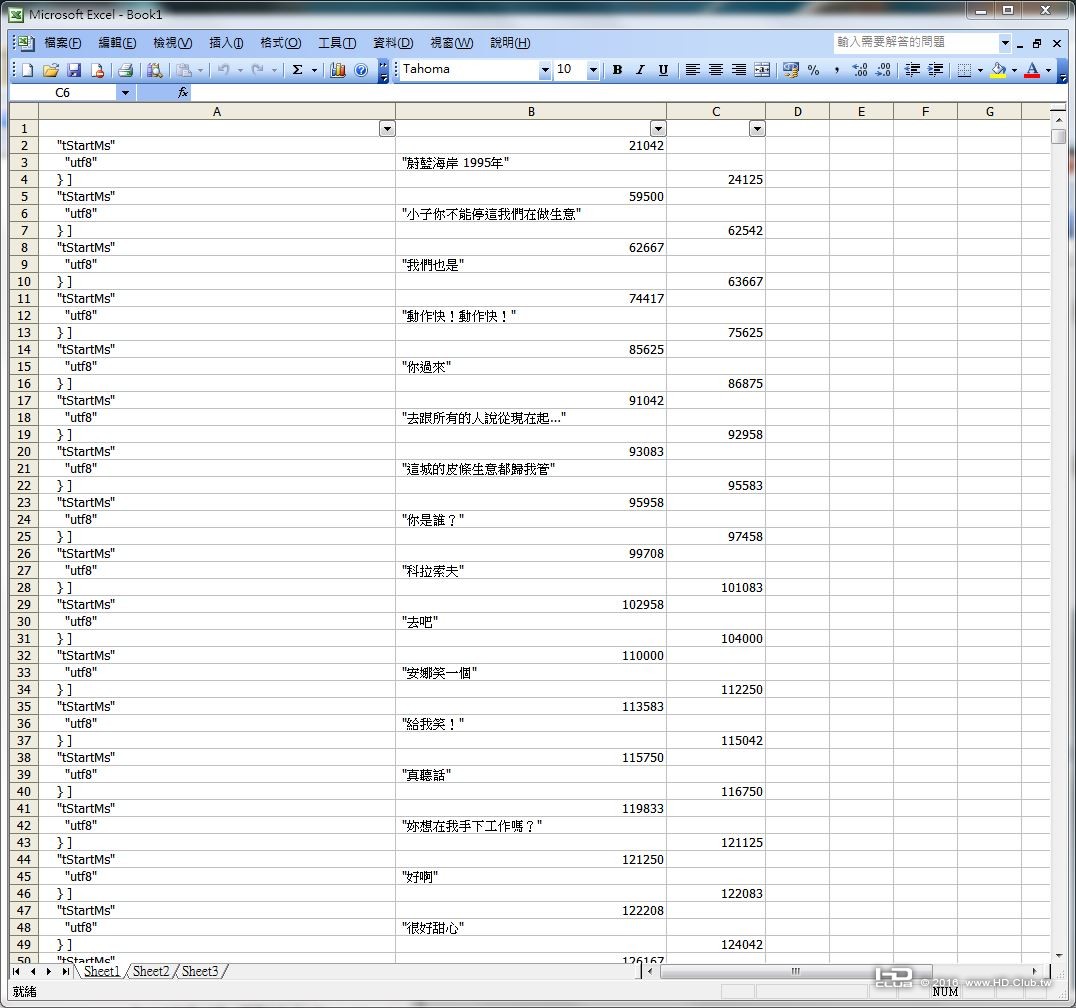Center-align cell text

[x=716, y=70]
